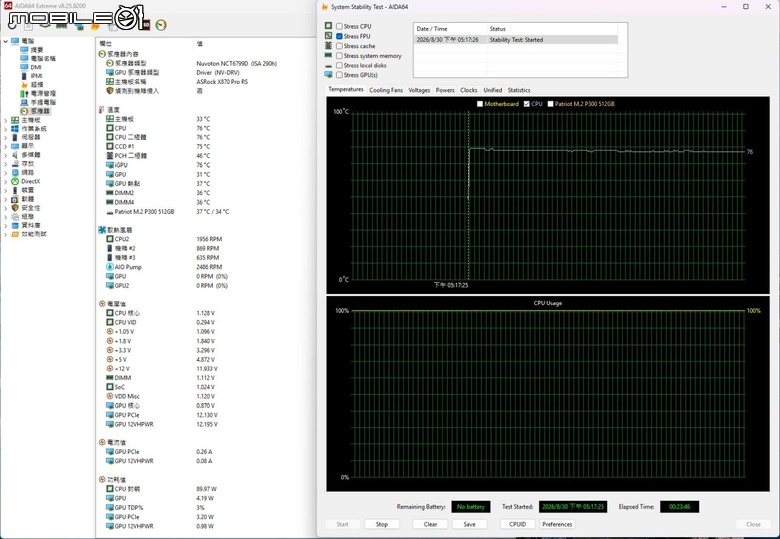Collapse the 電腦 tree node

[x=5, y=41]
